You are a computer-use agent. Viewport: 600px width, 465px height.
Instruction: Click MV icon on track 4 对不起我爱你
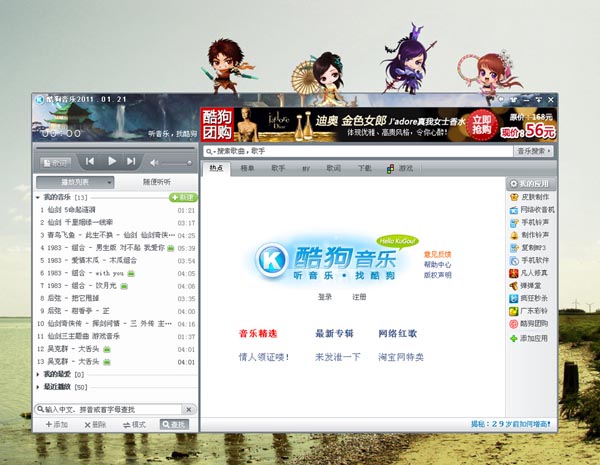tap(171, 248)
